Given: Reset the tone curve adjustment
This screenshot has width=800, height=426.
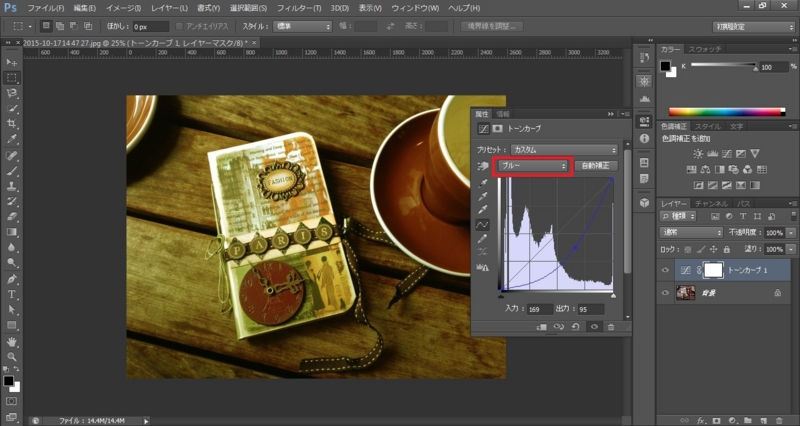Looking at the screenshot, I should (576, 327).
